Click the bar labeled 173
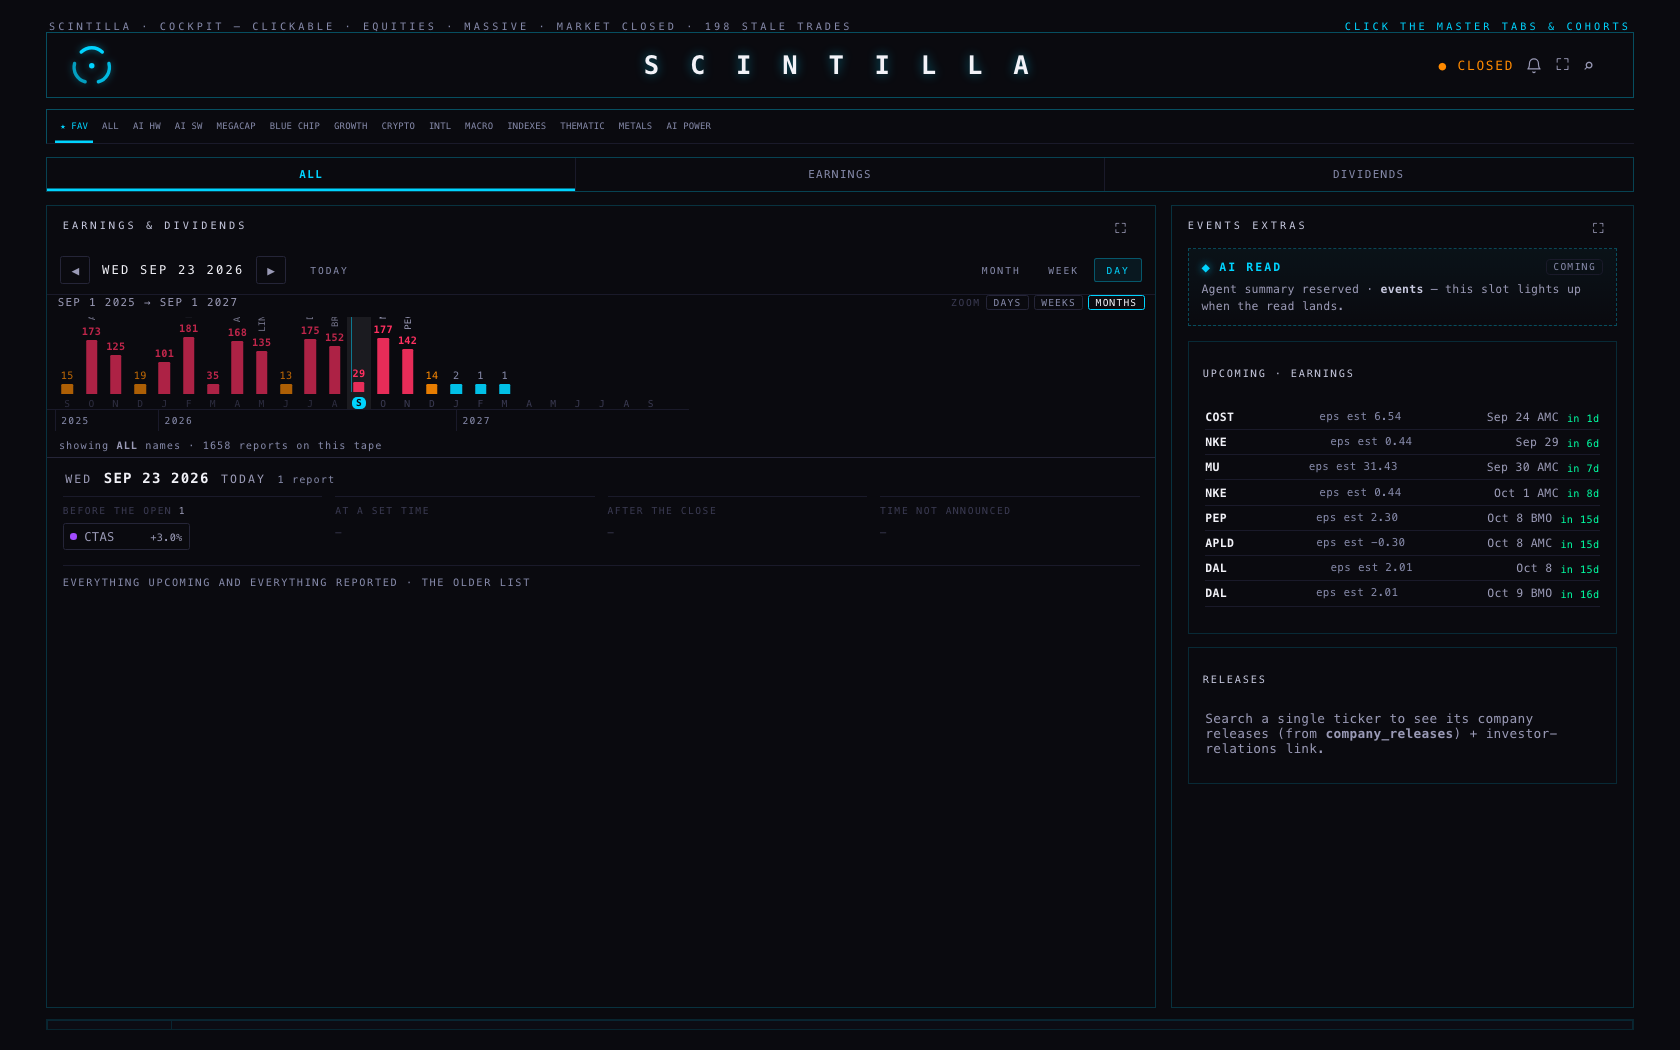 click(x=91, y=367)
